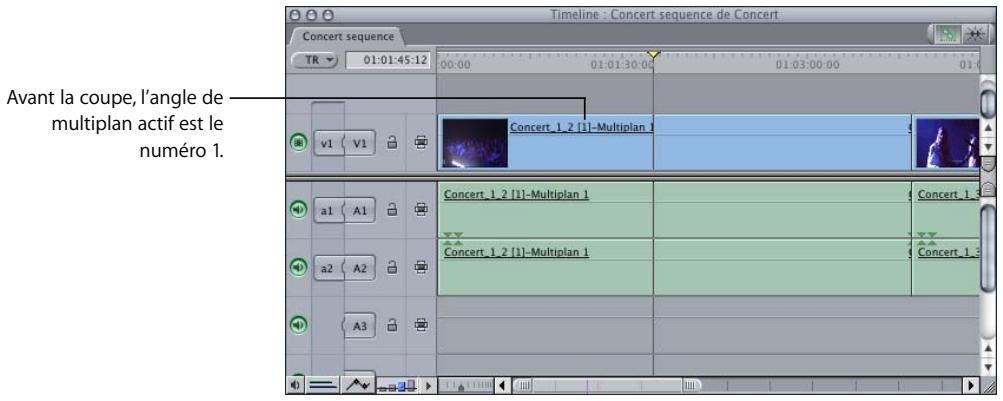Click the current timecode field 01:01:45:12
The image size is (1003, 401).
click(388, 60)
